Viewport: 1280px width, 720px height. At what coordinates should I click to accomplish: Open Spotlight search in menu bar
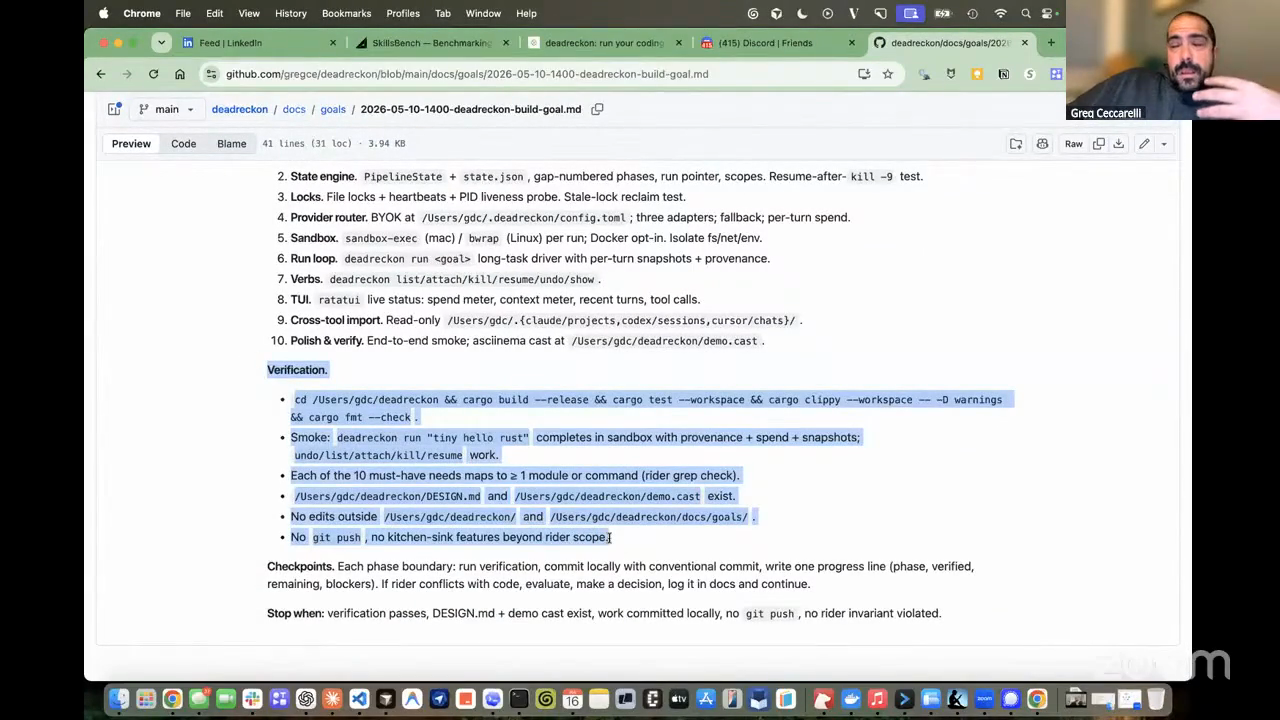(1026, 13)
